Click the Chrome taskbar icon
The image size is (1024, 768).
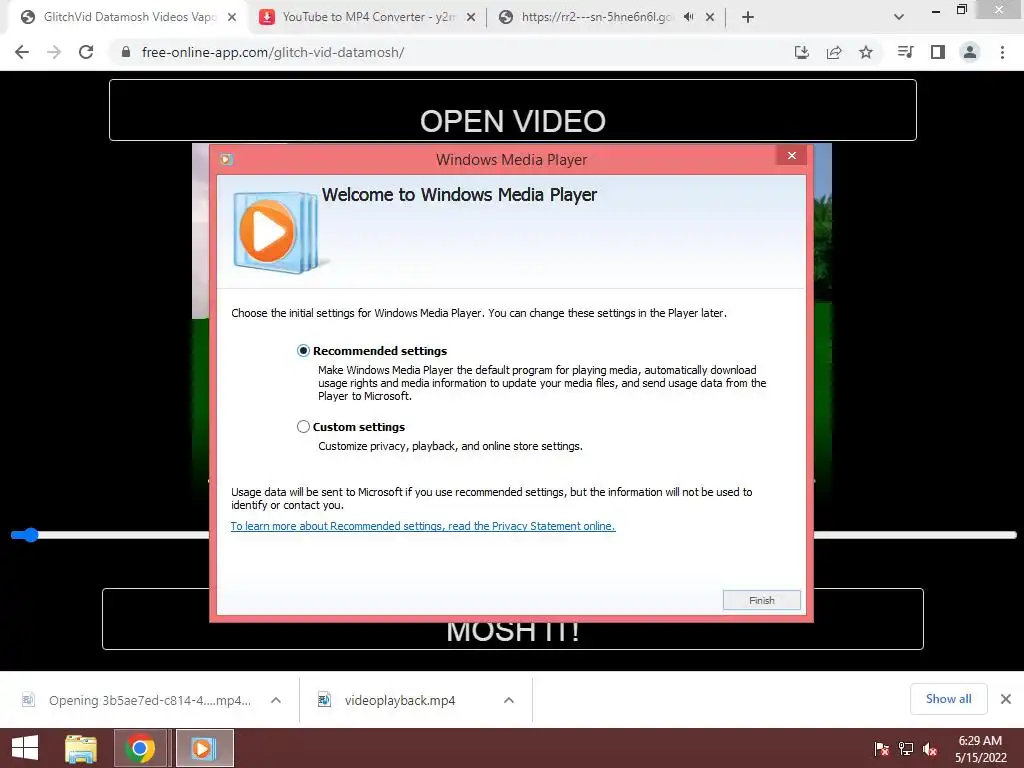(140, 748)
